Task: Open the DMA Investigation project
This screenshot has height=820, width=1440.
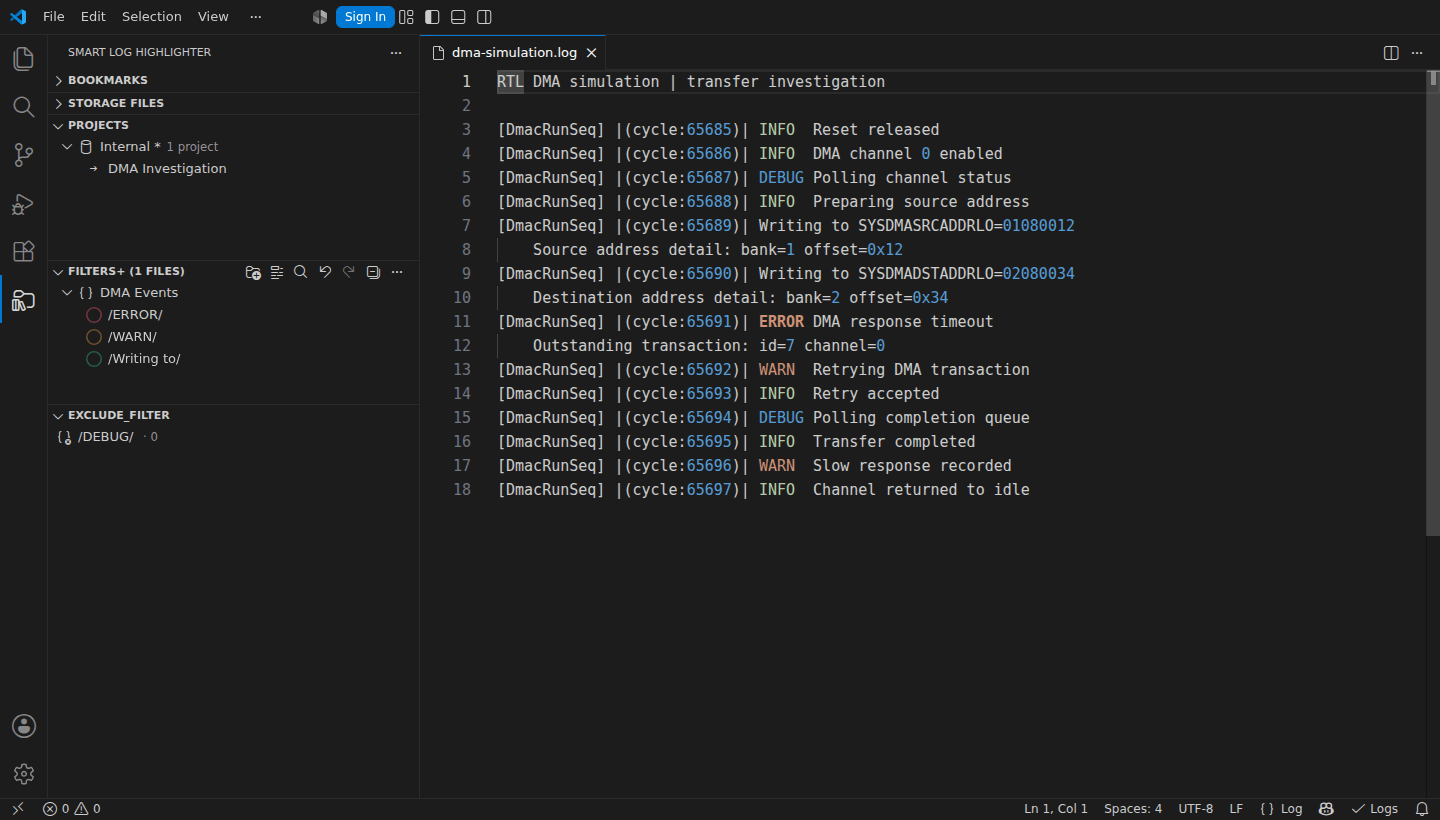Action: (x=167, y=169)
